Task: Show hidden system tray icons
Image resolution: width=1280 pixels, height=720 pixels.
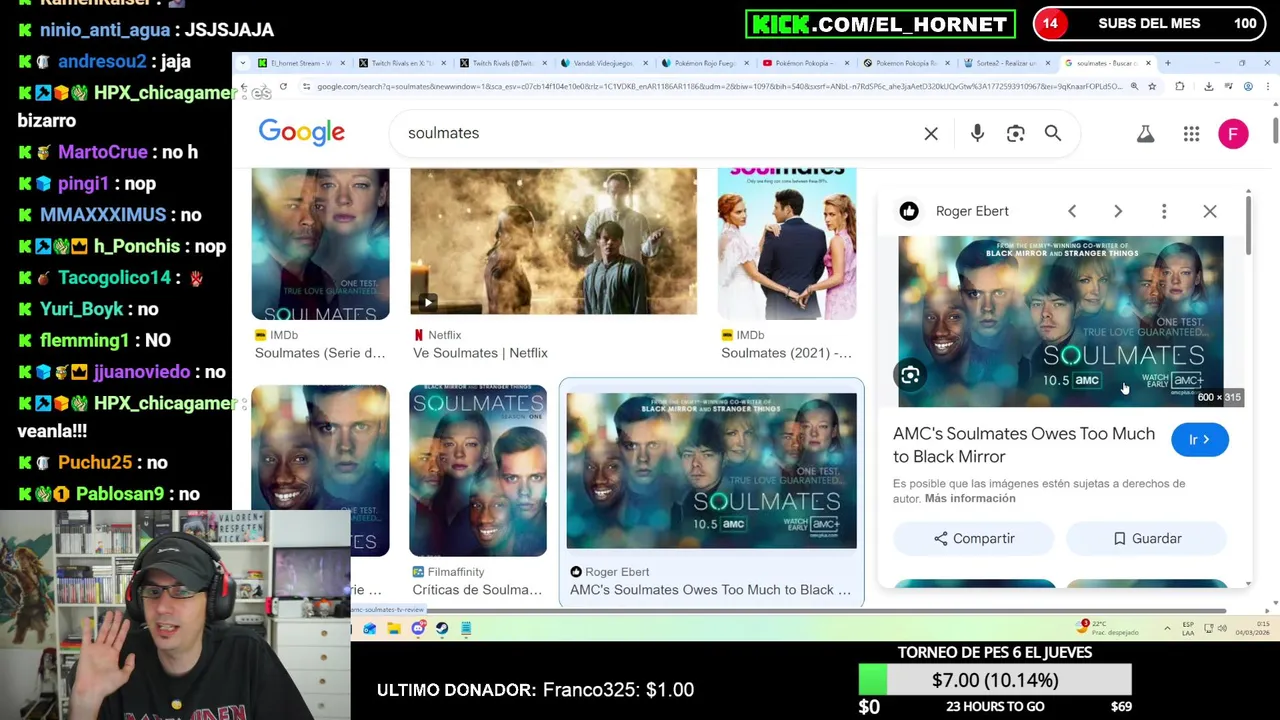Action: click(1167, 628)
